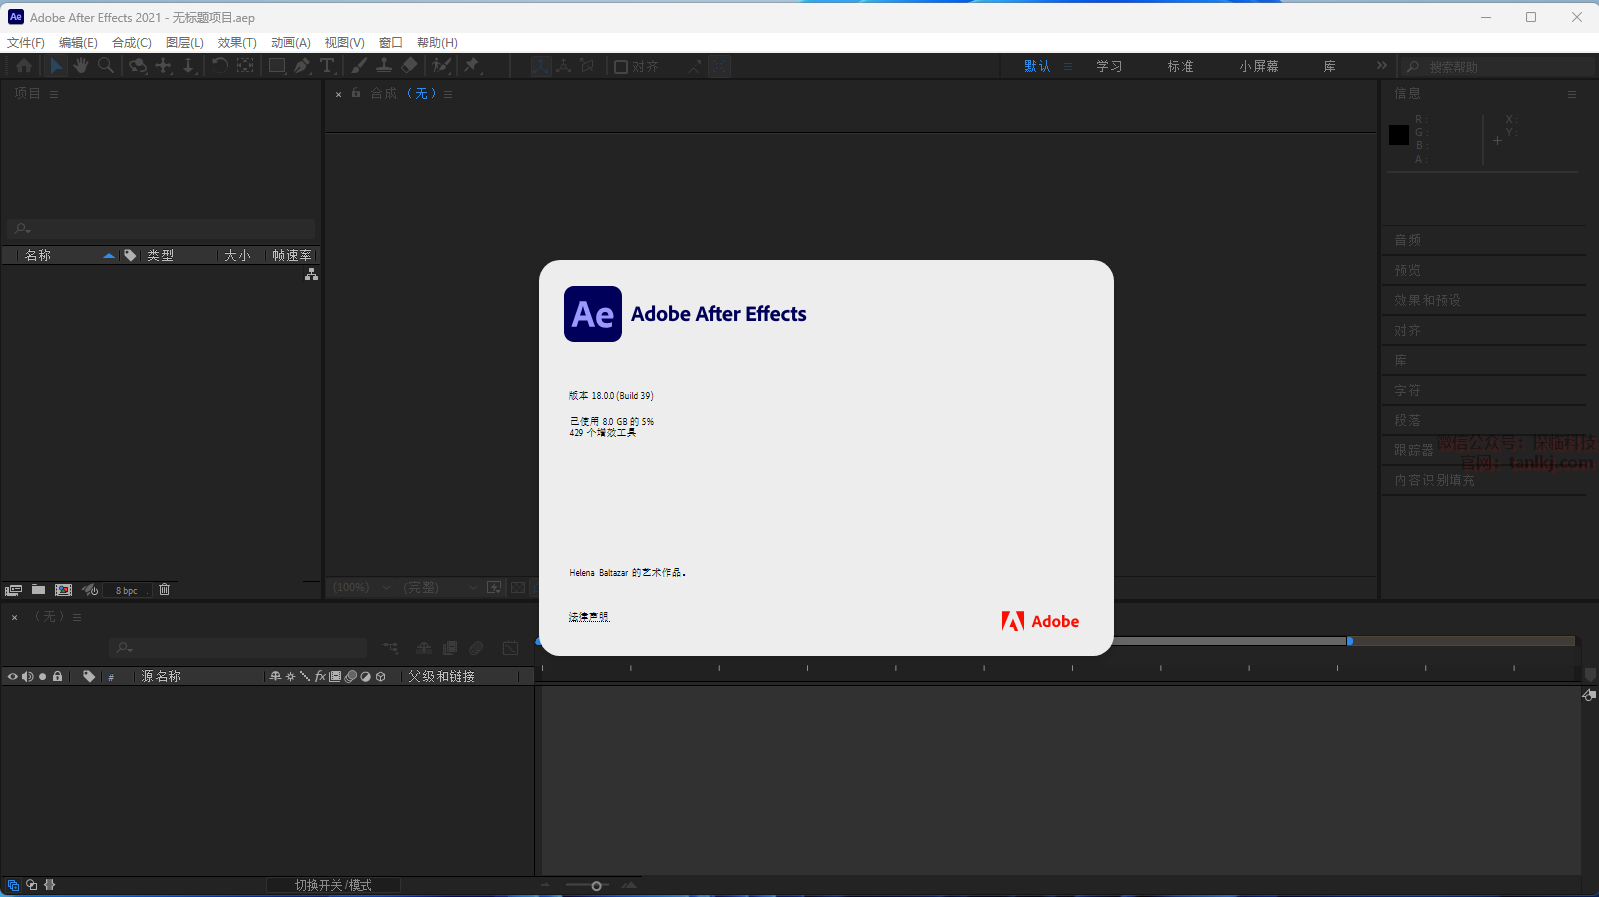Delete selected project items with trash icon
1599x897 pixels.
(165, 590)
